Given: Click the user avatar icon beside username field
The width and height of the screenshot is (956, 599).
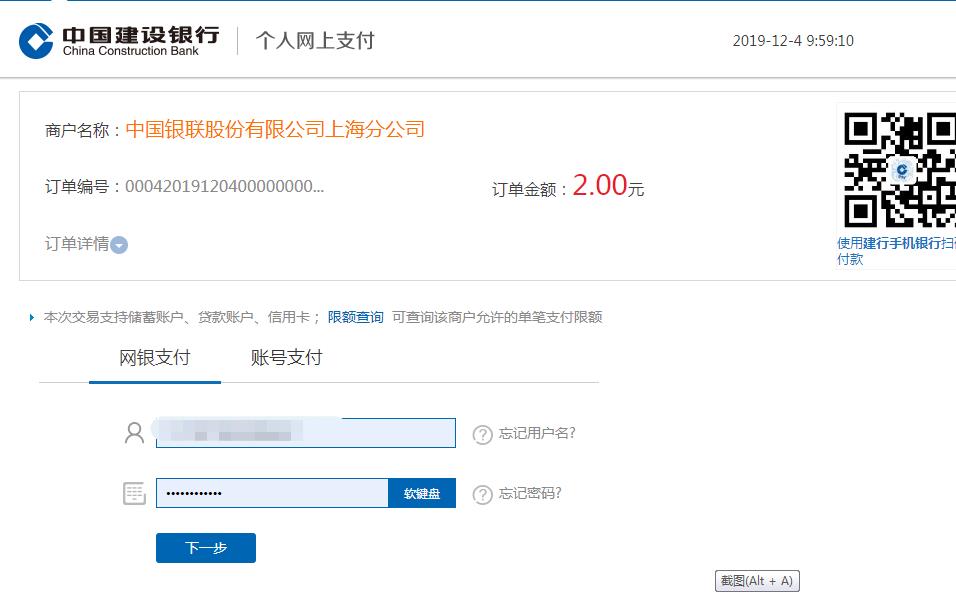Looking at the screenshot, I should pos(134,433).
